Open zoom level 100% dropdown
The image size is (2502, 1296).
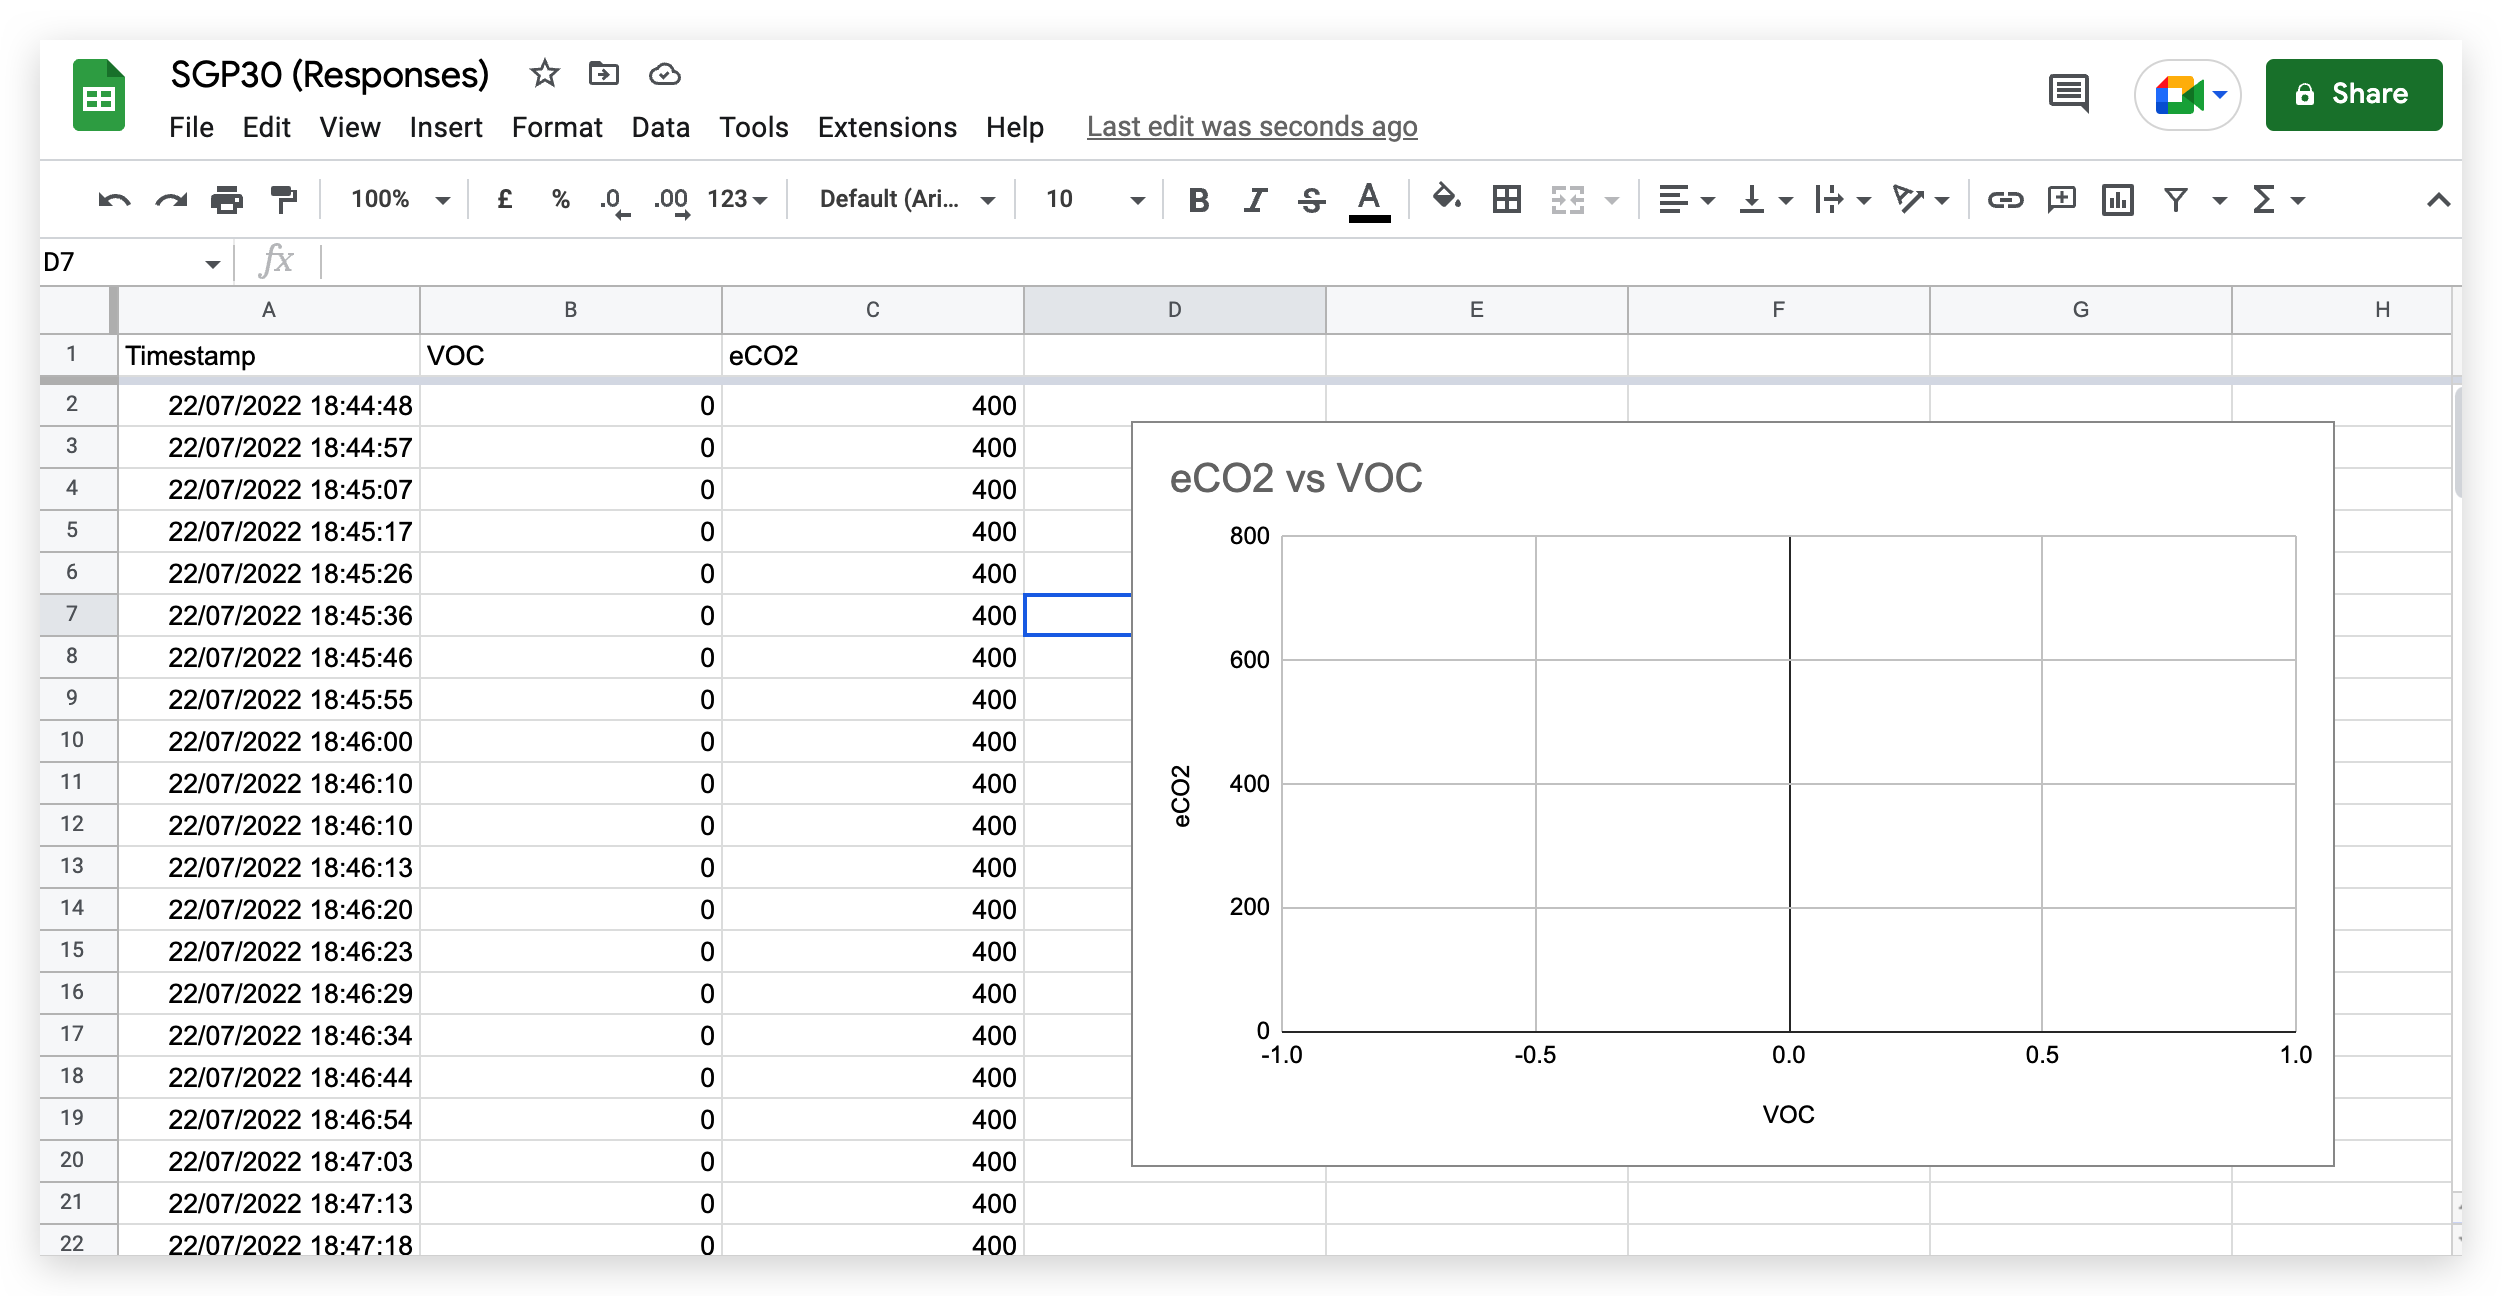[x=400, y=199]
